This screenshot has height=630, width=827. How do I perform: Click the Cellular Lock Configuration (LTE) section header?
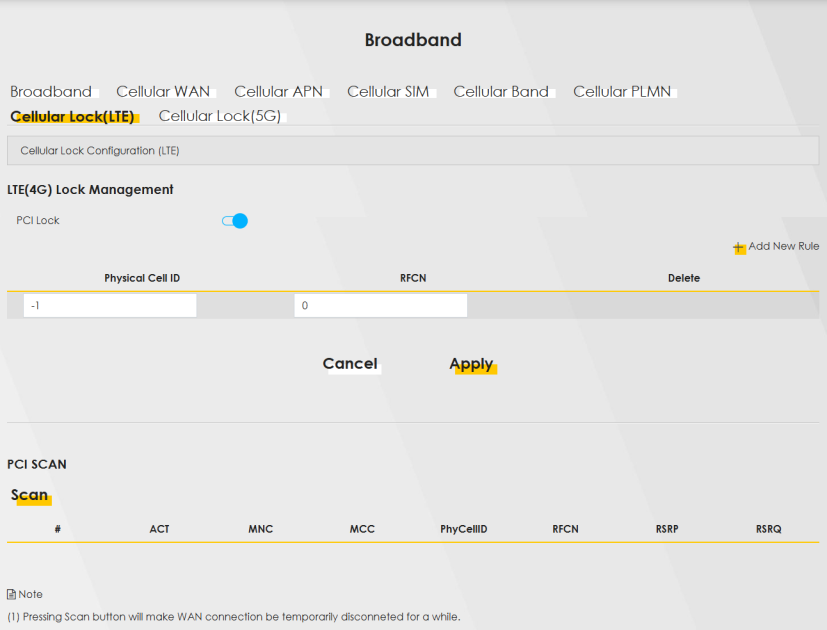pyautogui.click(x=100, y=151)
